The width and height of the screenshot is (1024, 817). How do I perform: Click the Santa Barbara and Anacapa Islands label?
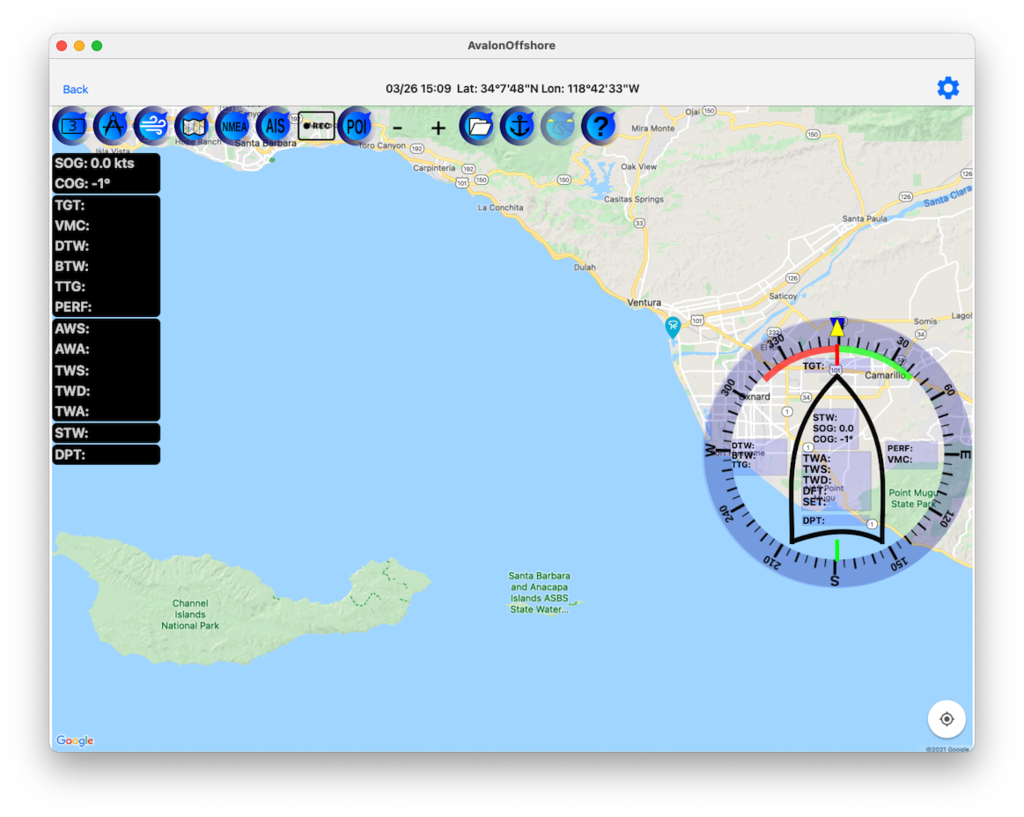tap(539, 592)
